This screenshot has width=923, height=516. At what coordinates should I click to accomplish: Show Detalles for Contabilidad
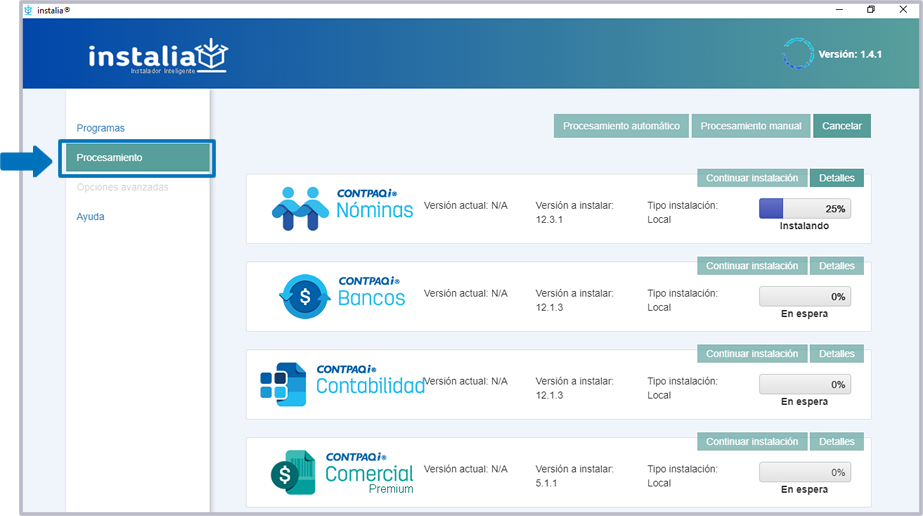click(836, 354)
